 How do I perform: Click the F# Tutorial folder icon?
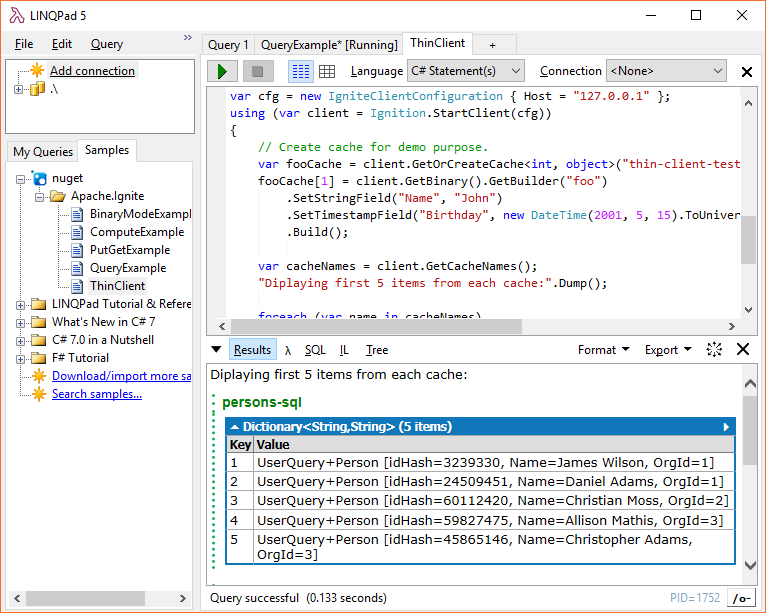pos(39,359)
